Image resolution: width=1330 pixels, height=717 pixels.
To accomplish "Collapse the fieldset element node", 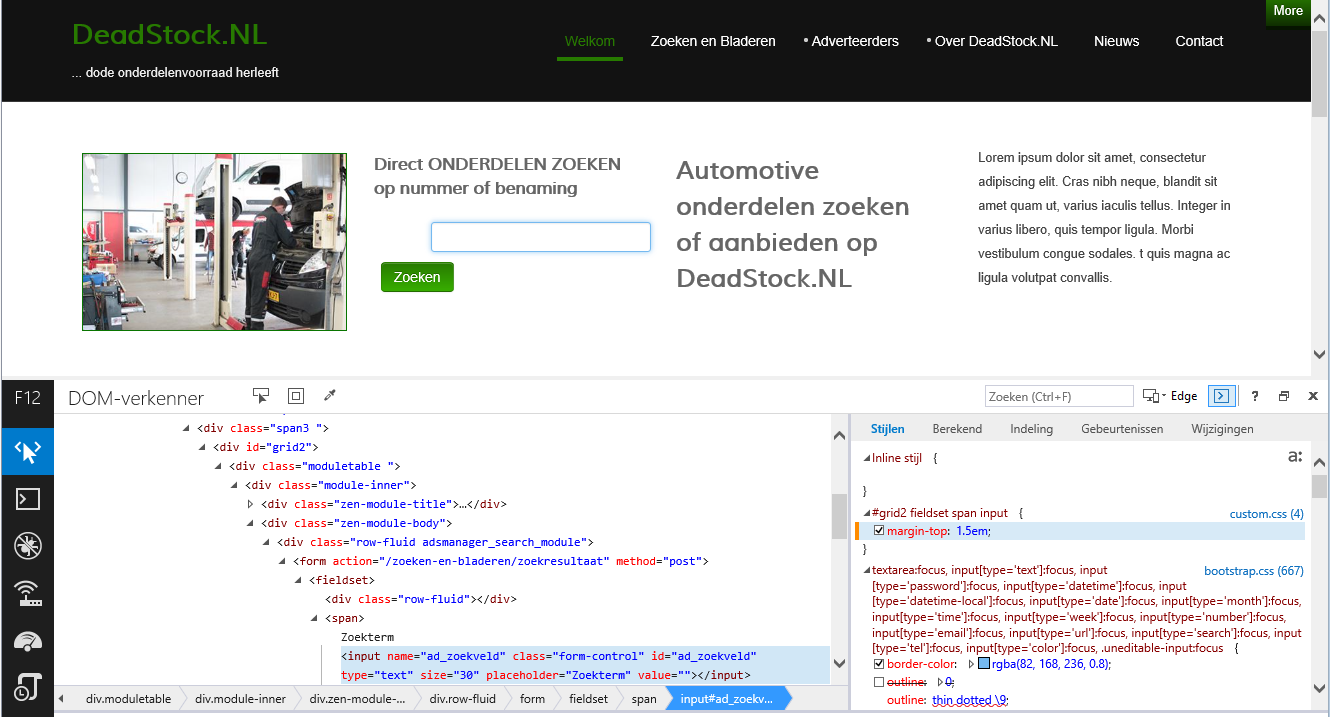I will pos(298,580).
